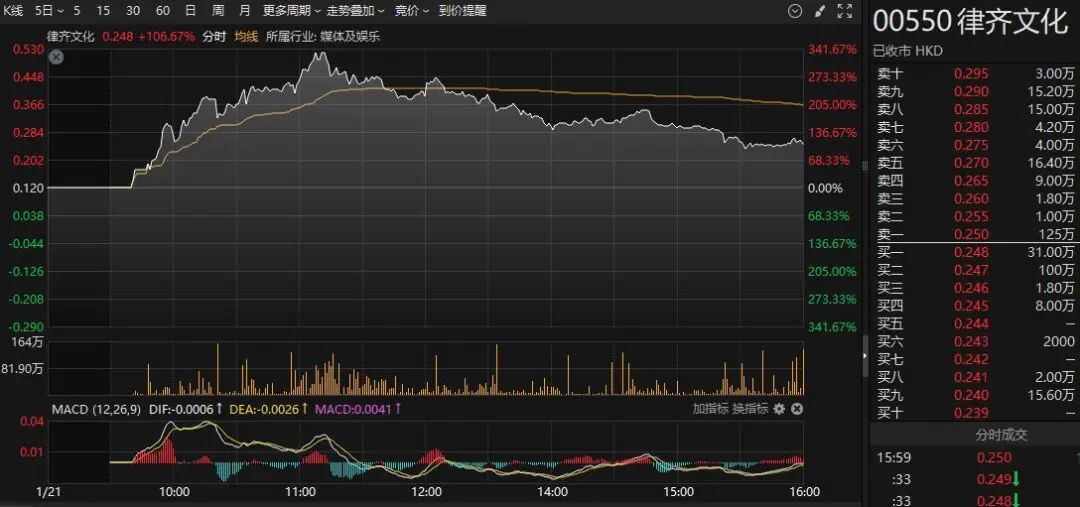
Task: Toggle the 均线 average line legend
Action: pyautogui.click(x=245, y=37)
